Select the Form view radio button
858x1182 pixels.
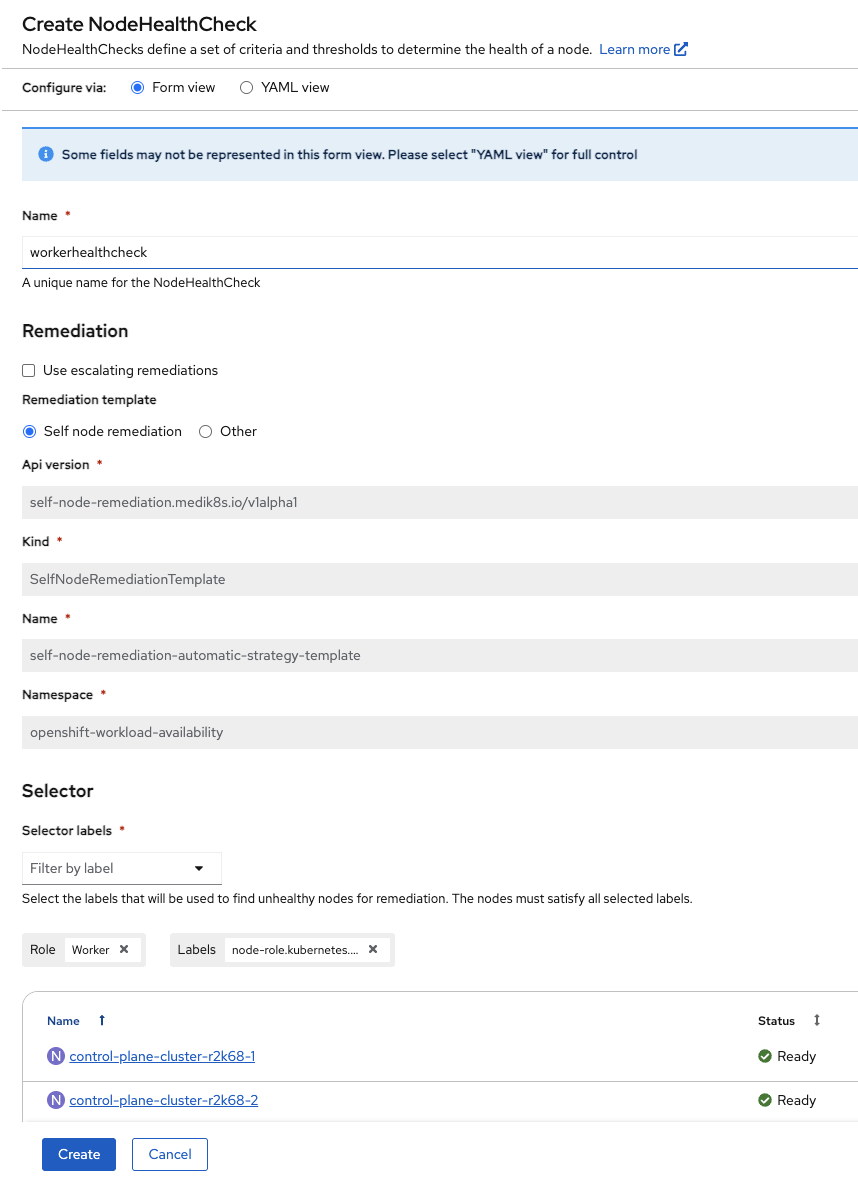(138, 87)
